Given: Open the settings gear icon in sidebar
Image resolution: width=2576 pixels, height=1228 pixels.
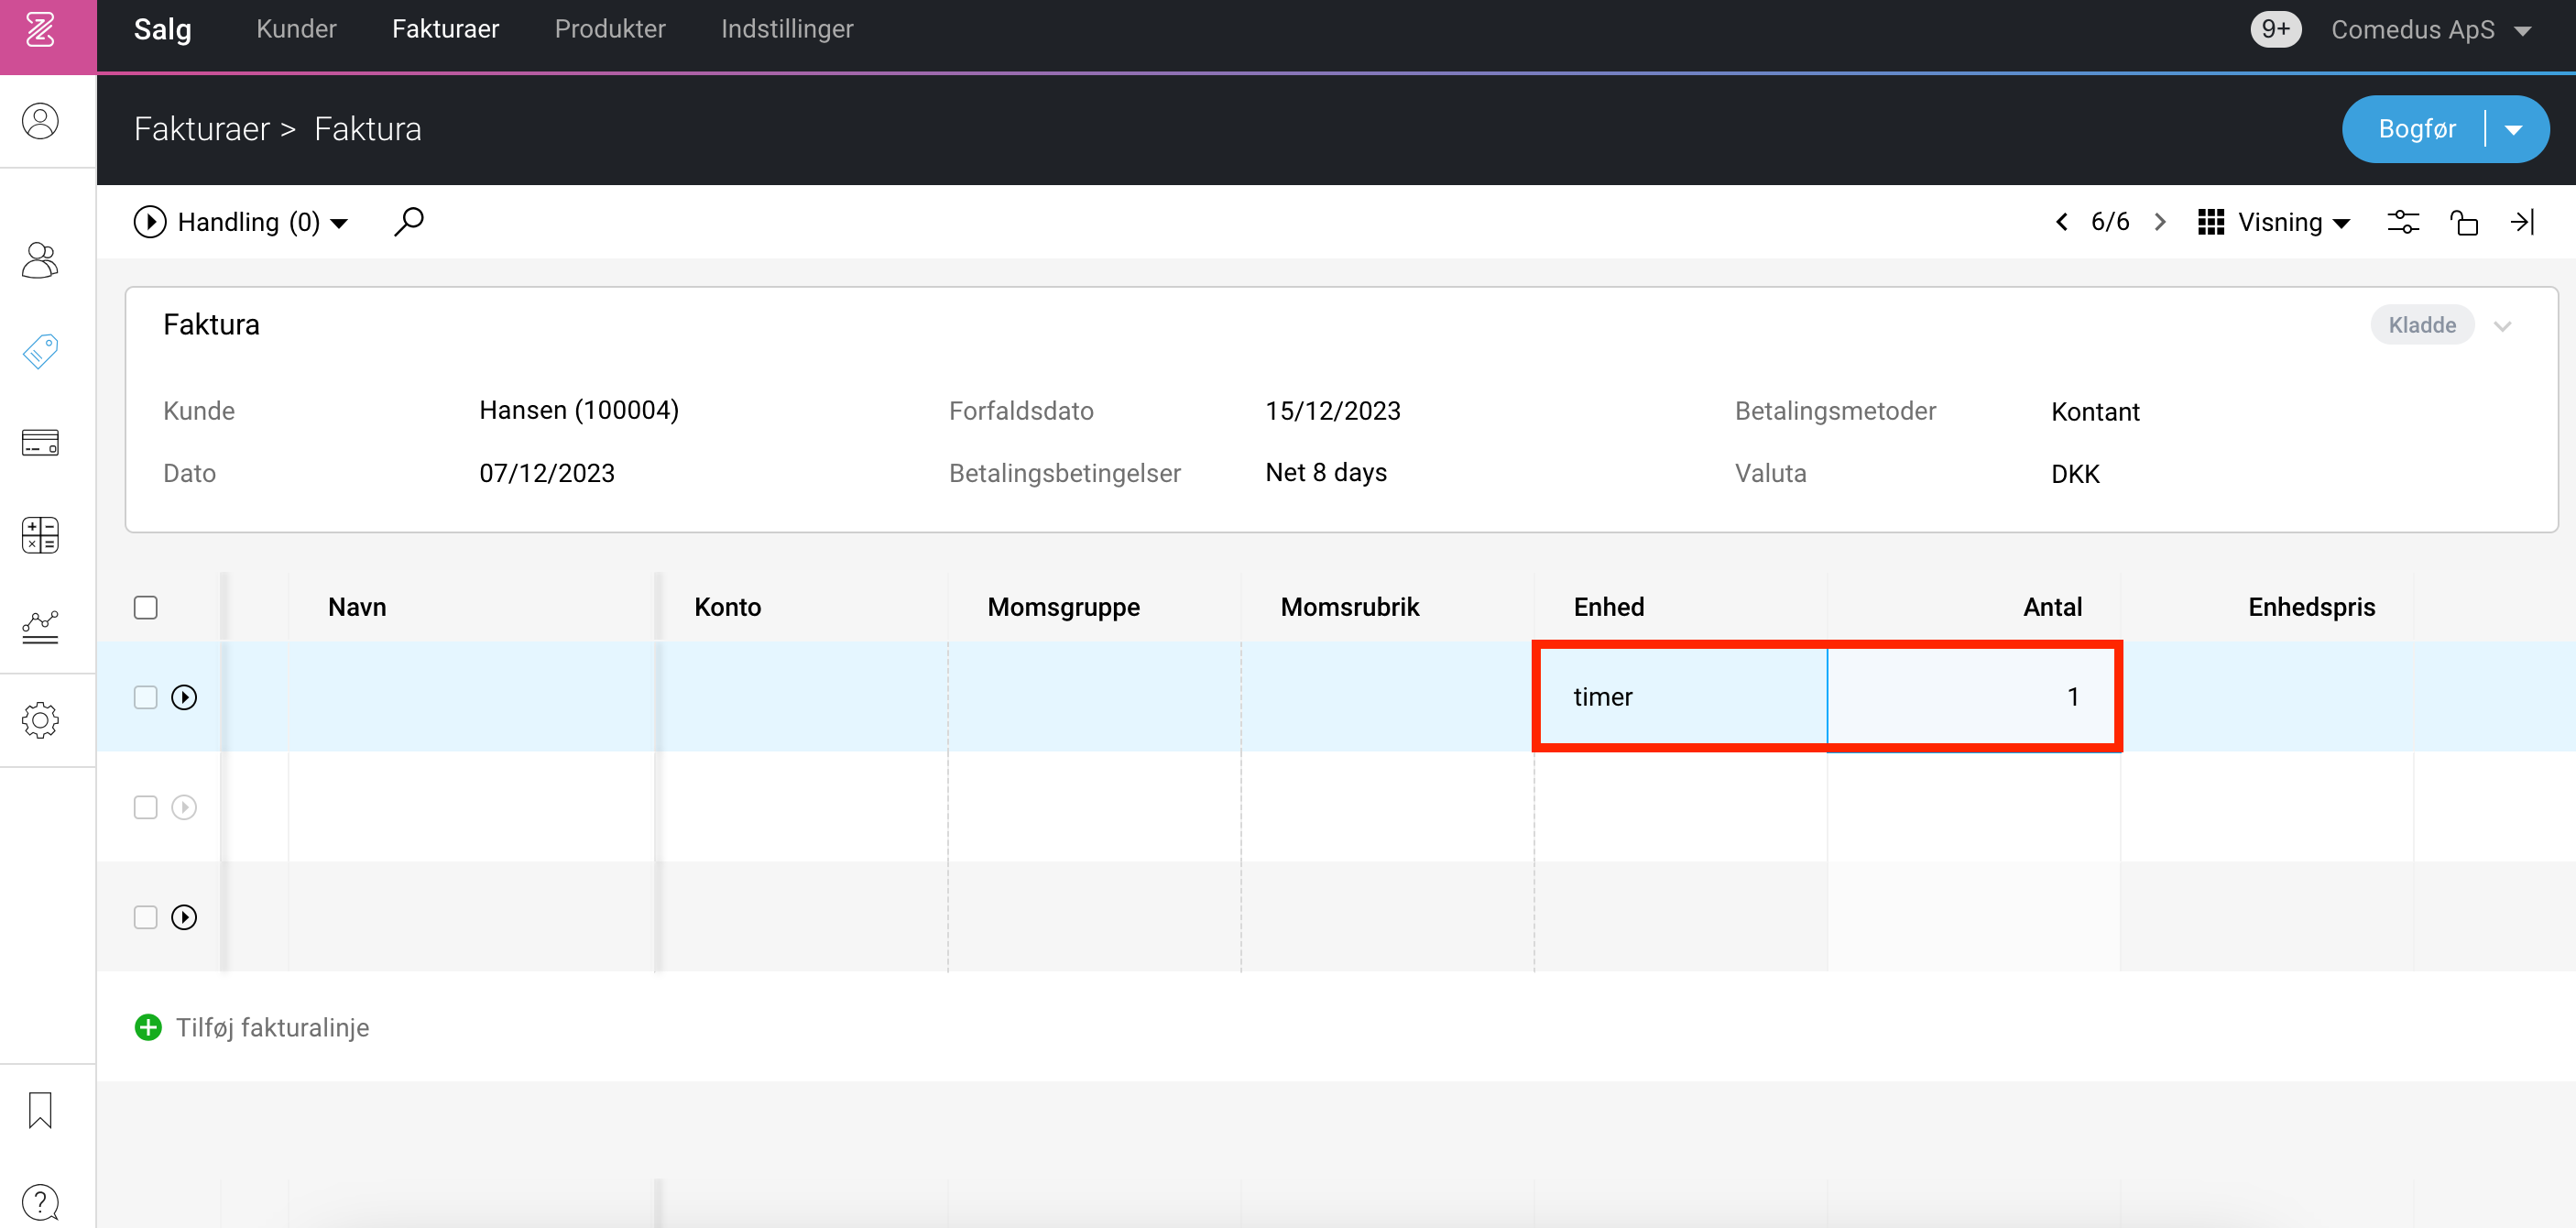Looking at the screenshot, I should (41, 719).
